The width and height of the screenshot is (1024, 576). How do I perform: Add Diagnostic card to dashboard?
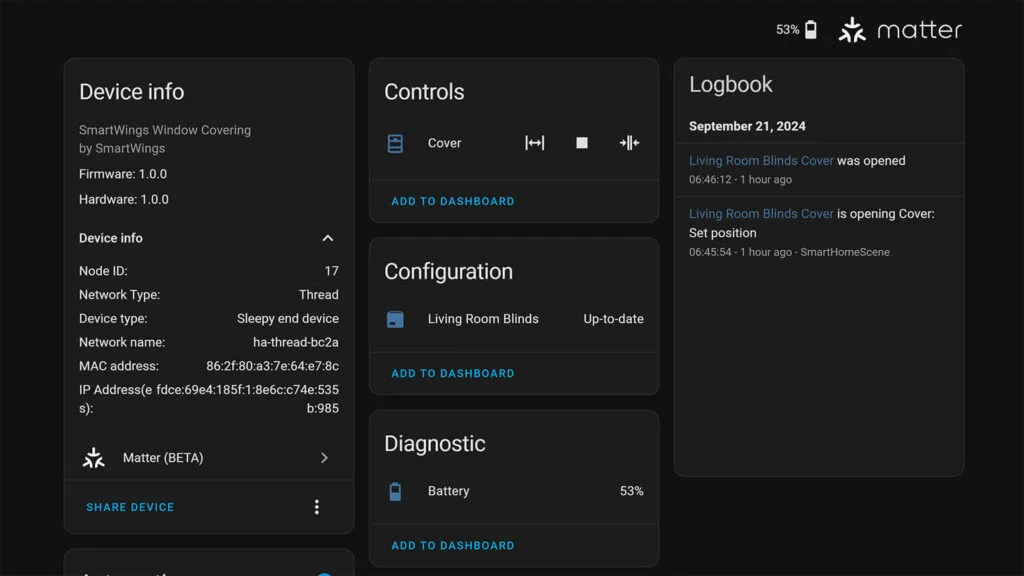pyautogui.click(x=453, y=545)
